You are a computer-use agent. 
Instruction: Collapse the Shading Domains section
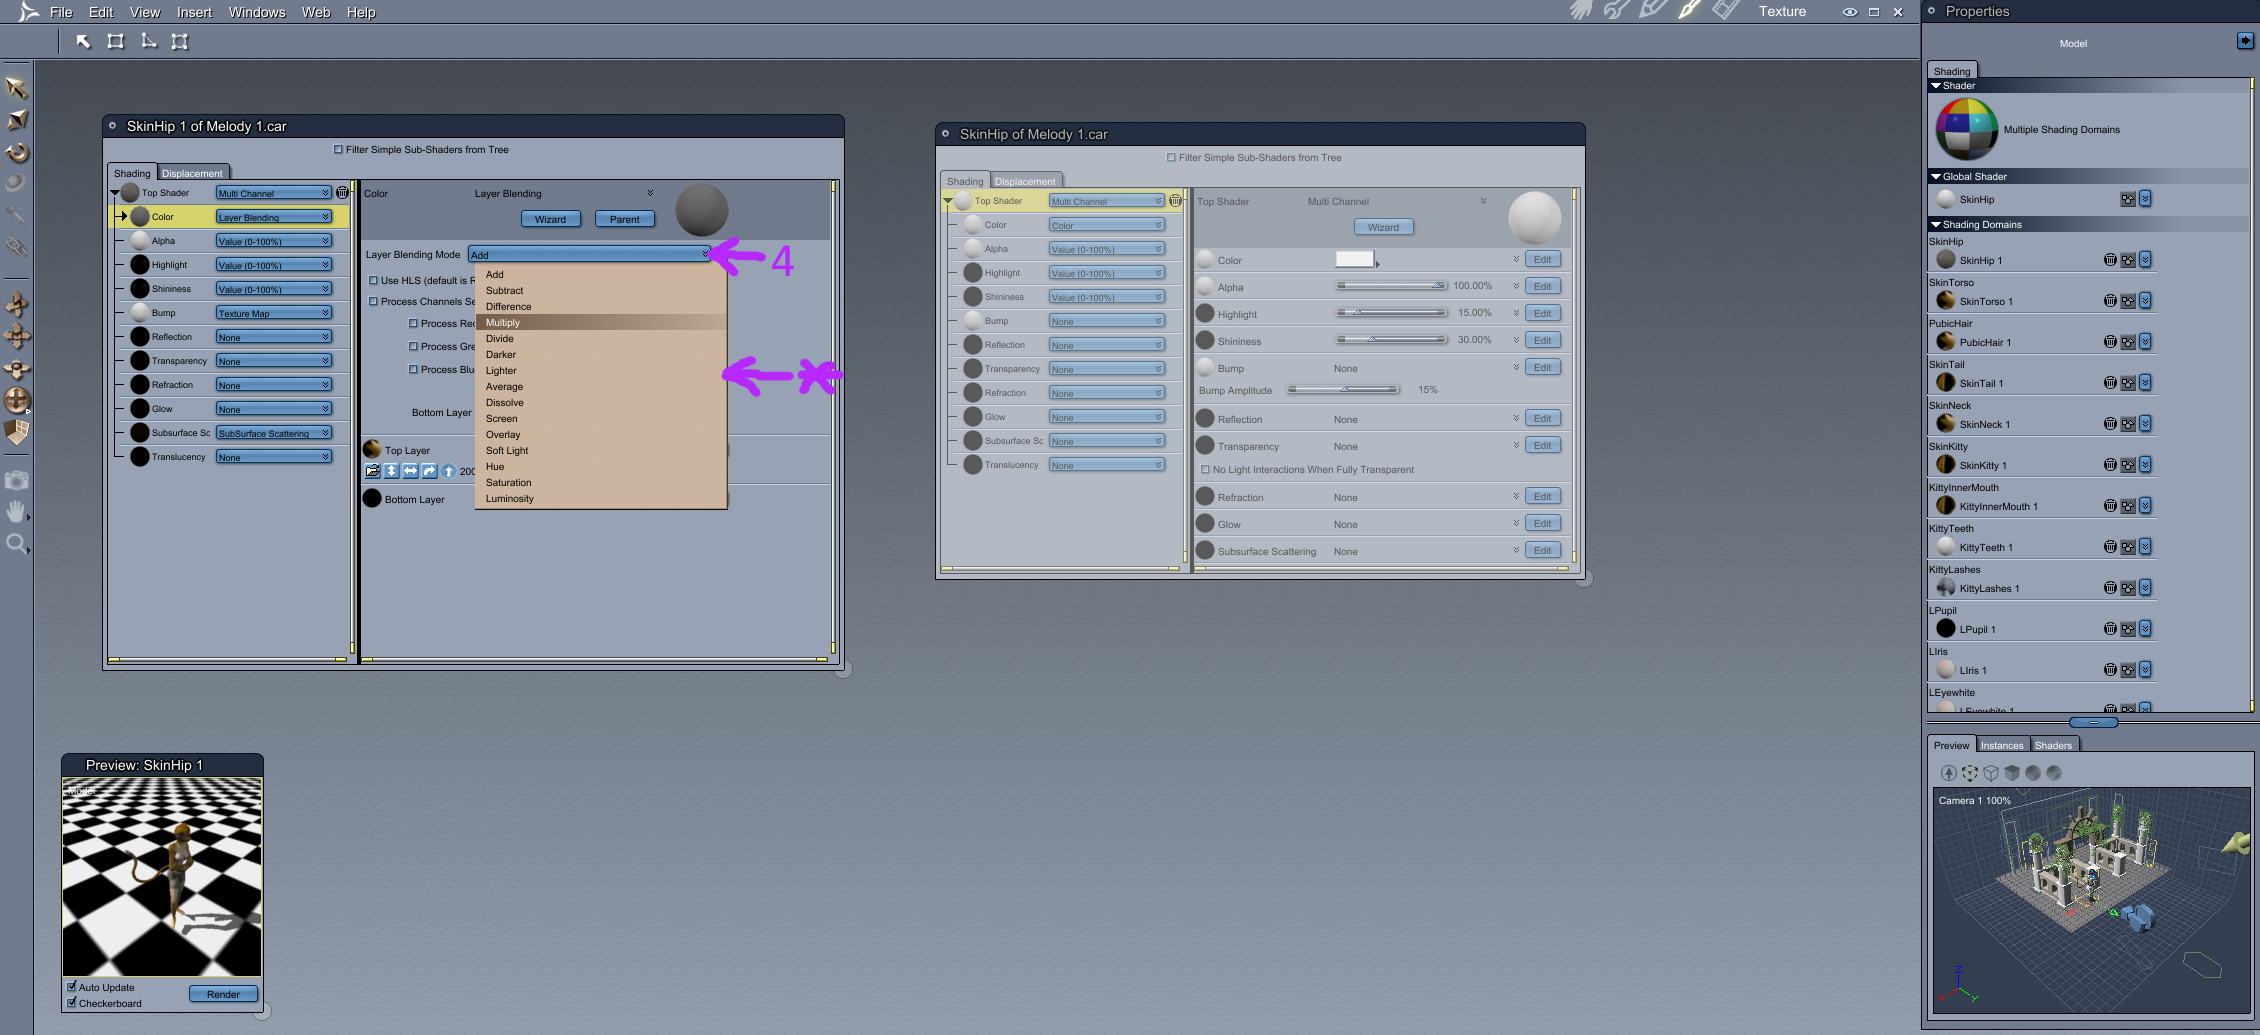[x=1936, y=225]
